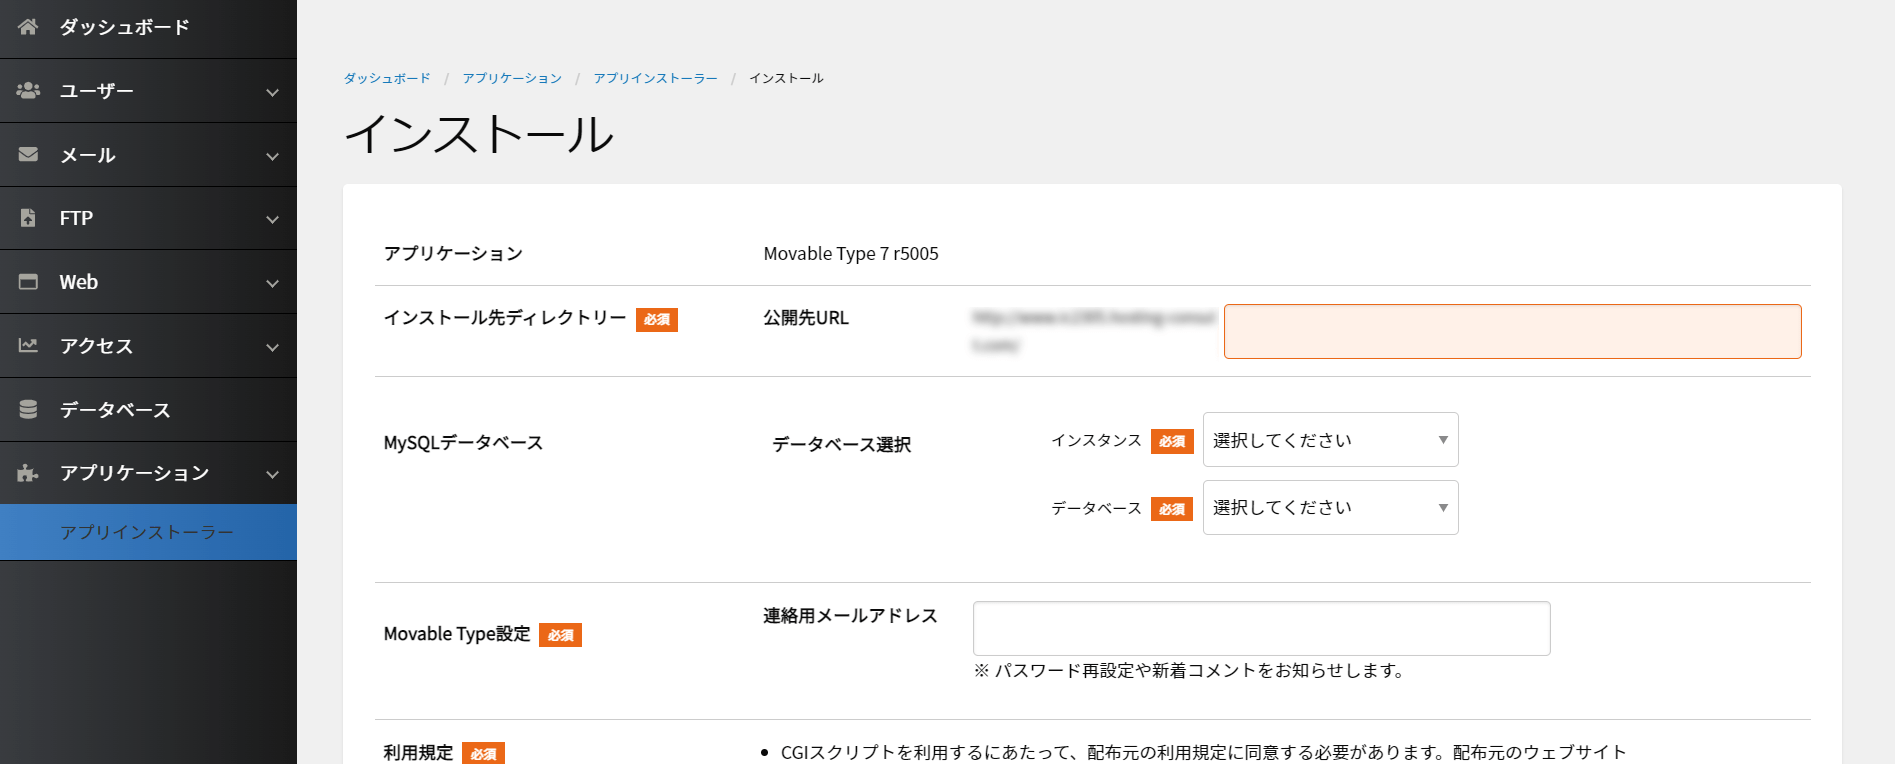Open the メール sidebar menu

click(148, 155)
